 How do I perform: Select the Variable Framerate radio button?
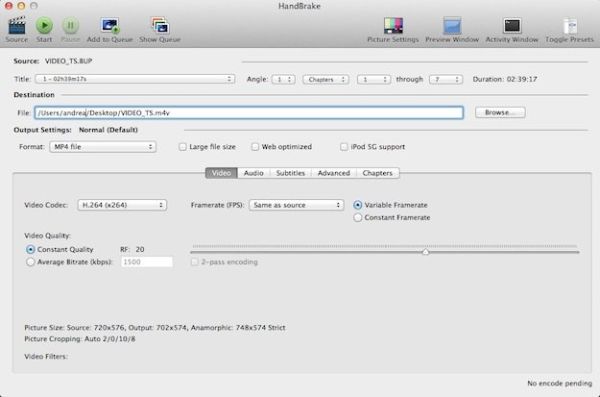[357, 205]
